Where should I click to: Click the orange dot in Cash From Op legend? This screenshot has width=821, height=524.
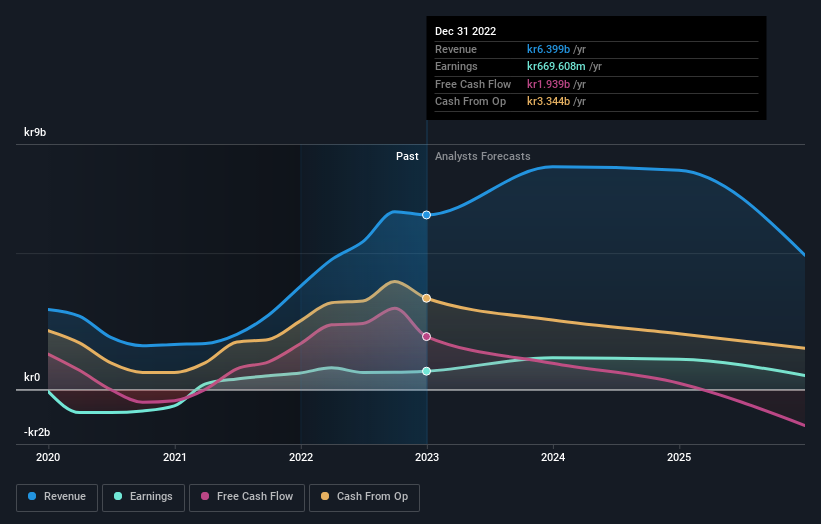tap(325, 496)
